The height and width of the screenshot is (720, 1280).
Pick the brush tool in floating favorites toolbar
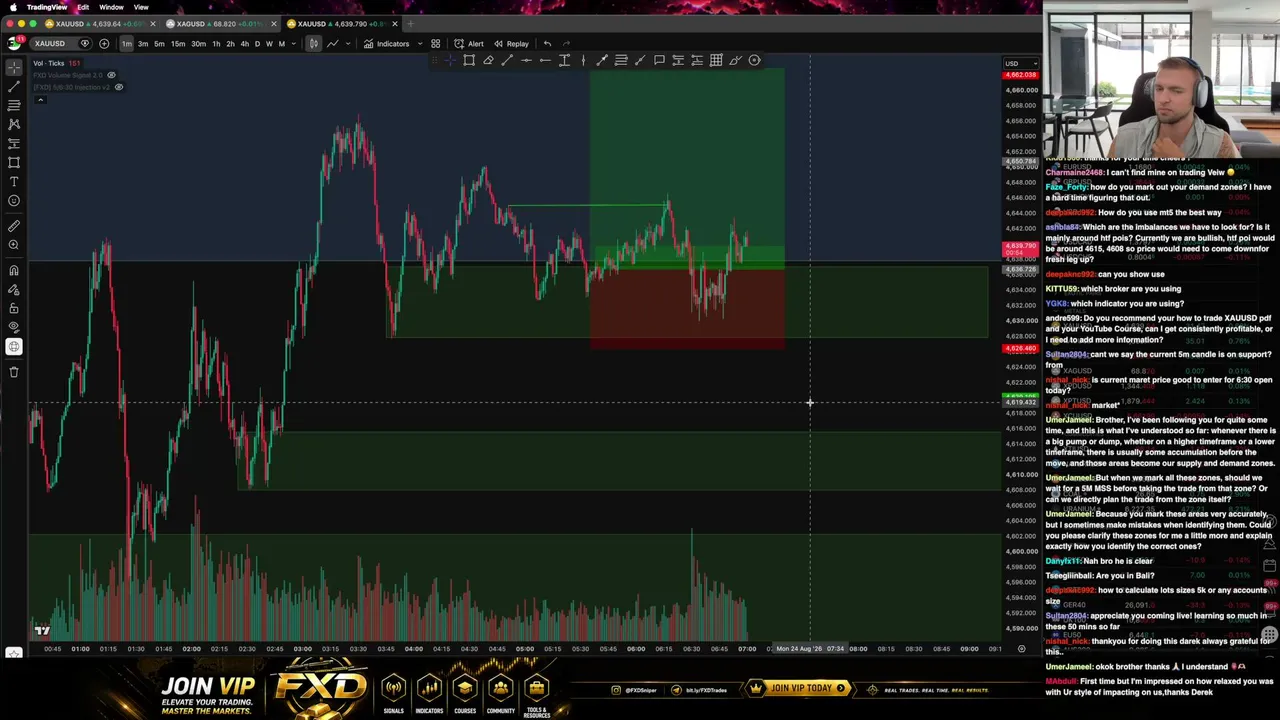[x=735, y=61]
